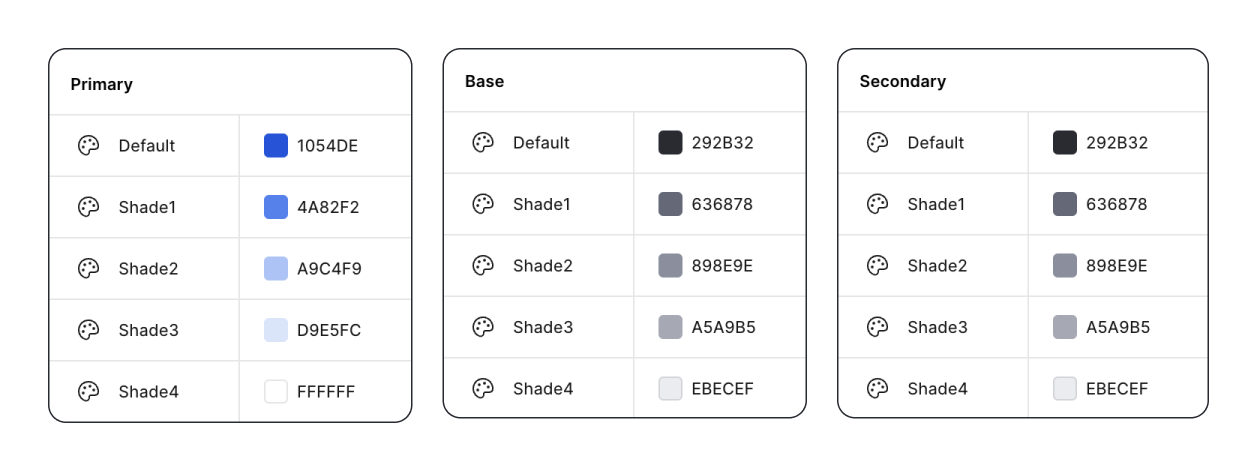The height and width of the screenshot is (471, 1257).
Task: Pick the D9E5FC light blue swatch
Action: point(276,330)
